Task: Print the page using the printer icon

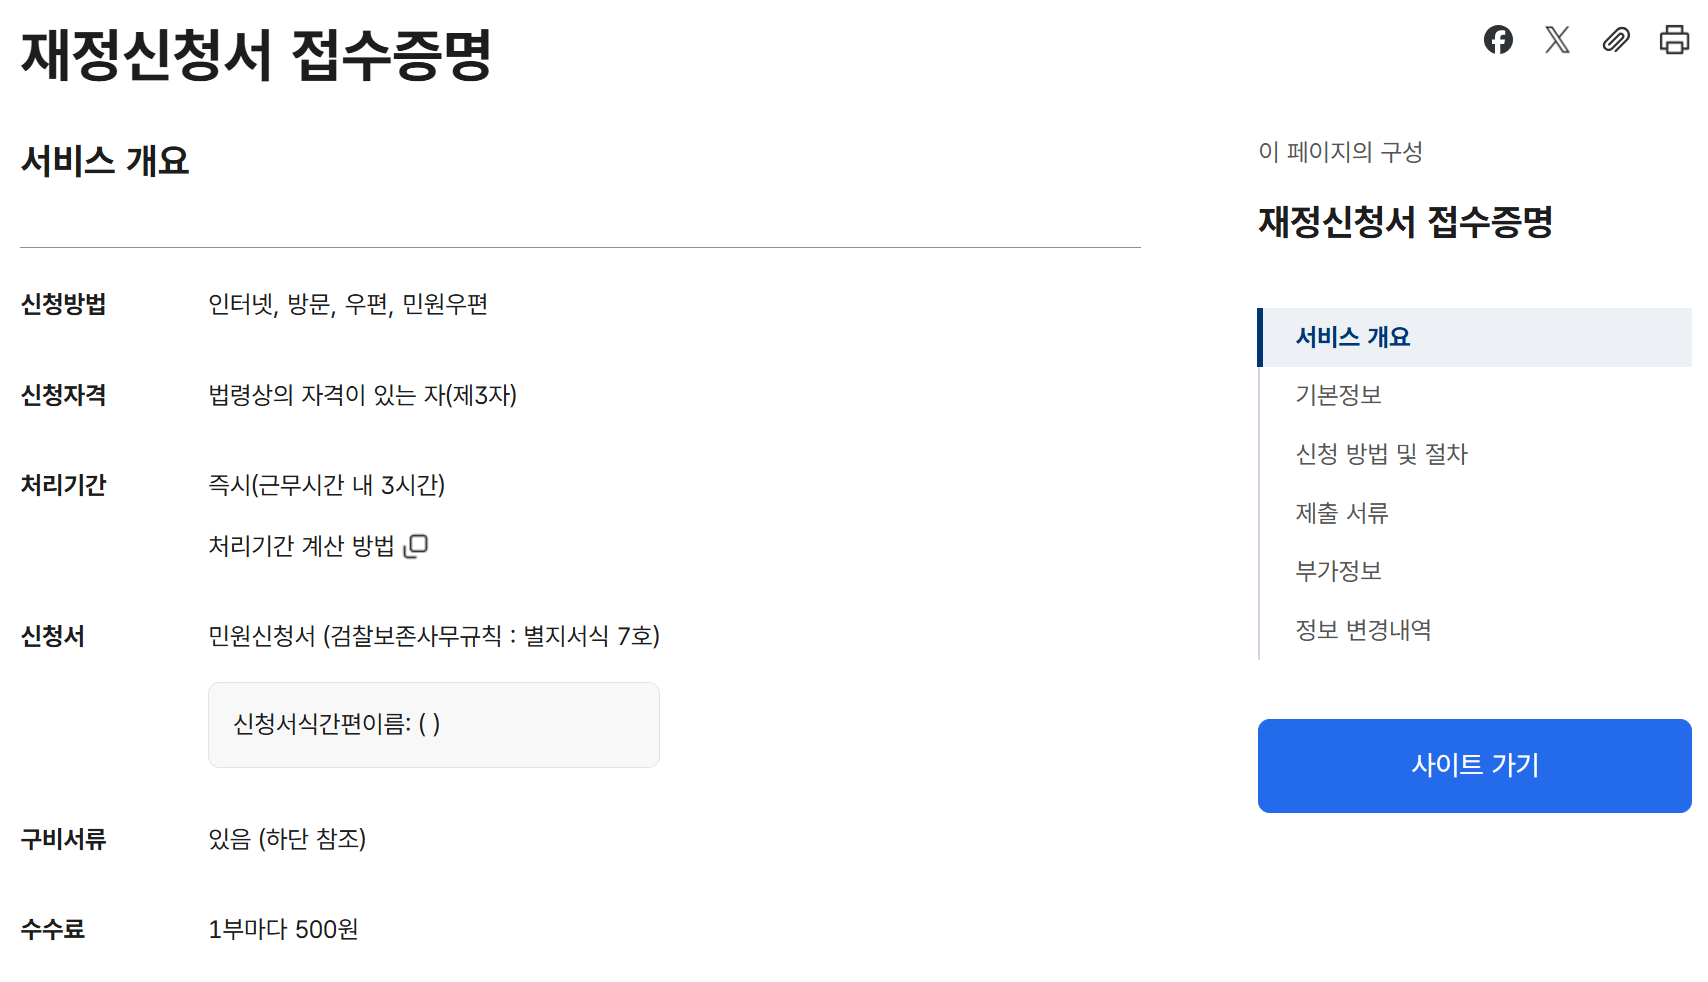Action: coord(1674,40)
